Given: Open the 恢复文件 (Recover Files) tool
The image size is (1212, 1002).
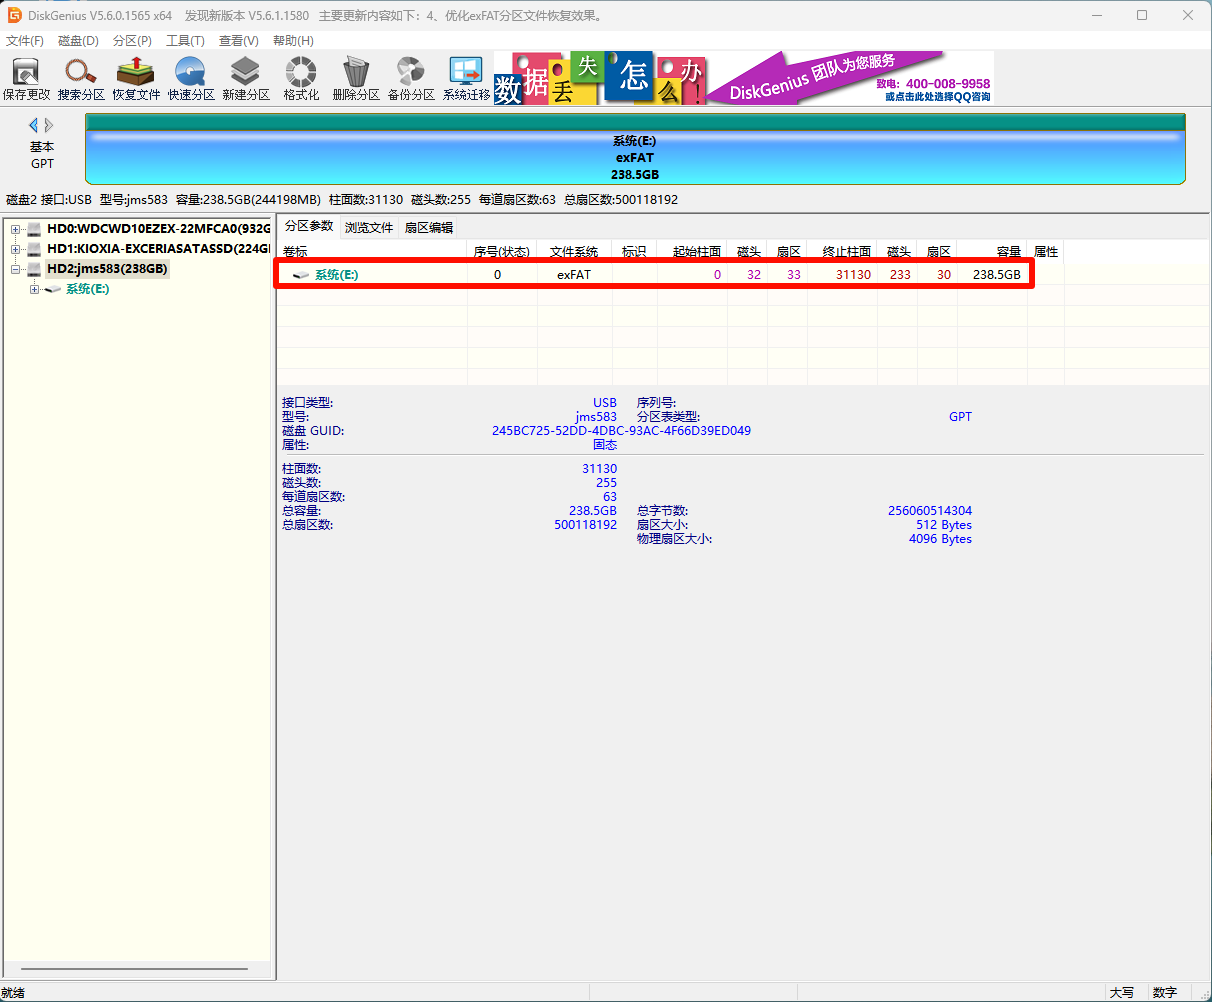Looking at the screenshot, I should (x=136, y=78).
